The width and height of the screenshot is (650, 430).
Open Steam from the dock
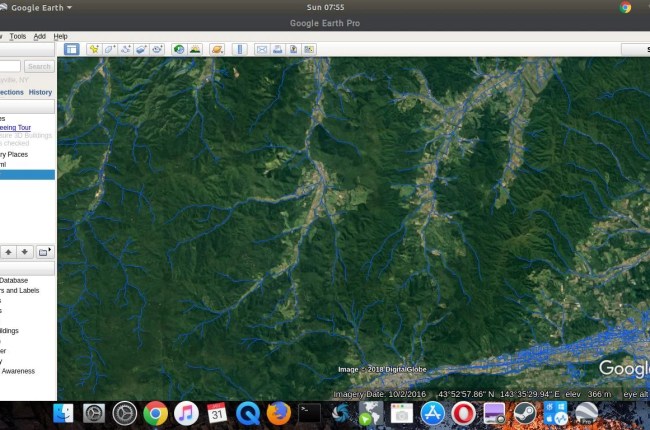pos(524,413)
